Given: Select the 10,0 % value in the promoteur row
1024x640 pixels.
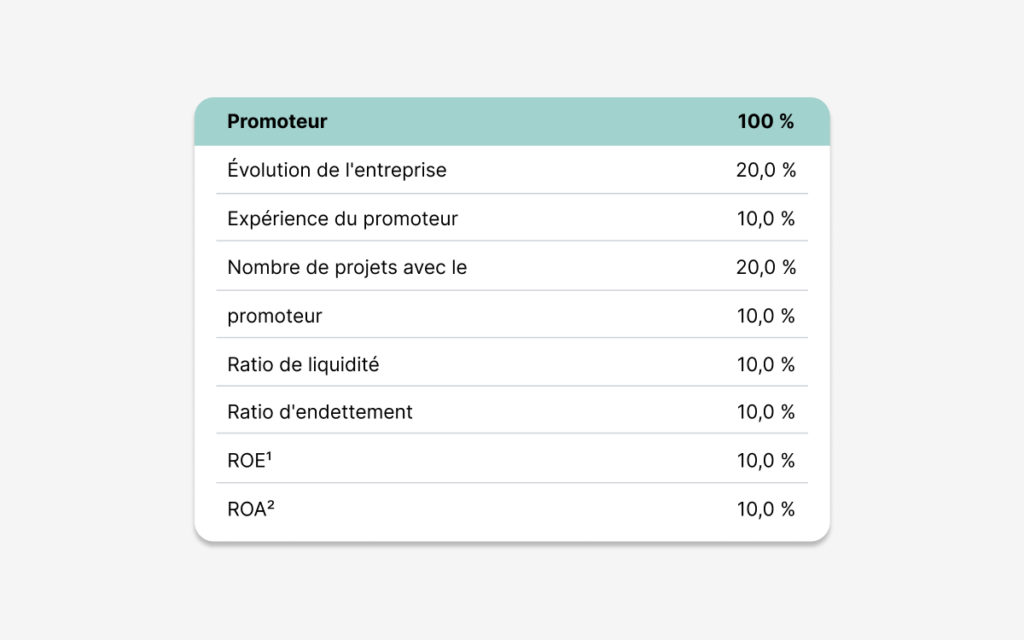Looking at the screenshot, I should click(x=766, y=316).
